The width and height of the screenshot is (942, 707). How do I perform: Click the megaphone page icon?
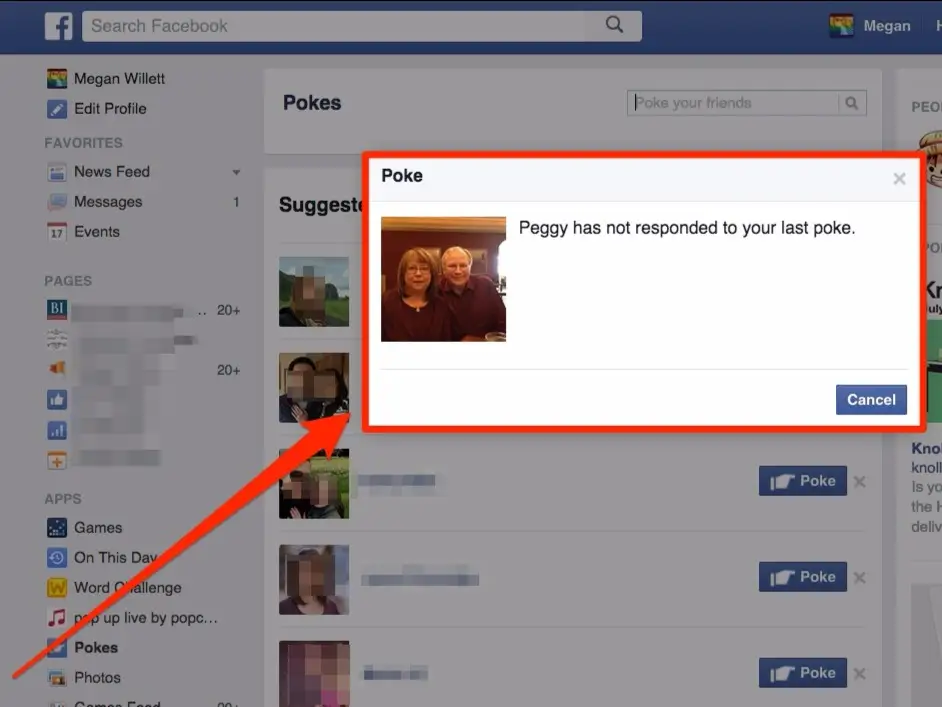pos(57,368)
